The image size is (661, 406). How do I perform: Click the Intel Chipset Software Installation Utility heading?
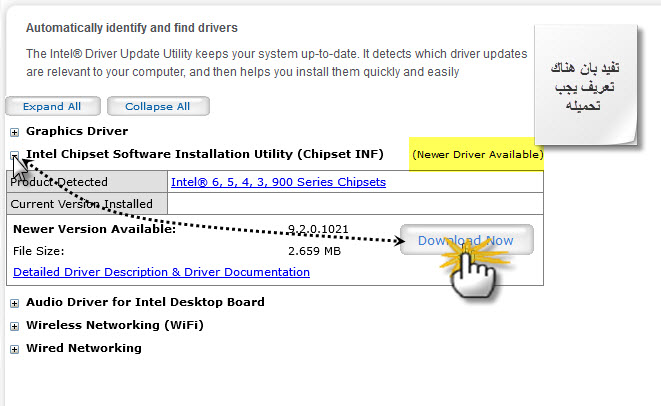[205, 154]
